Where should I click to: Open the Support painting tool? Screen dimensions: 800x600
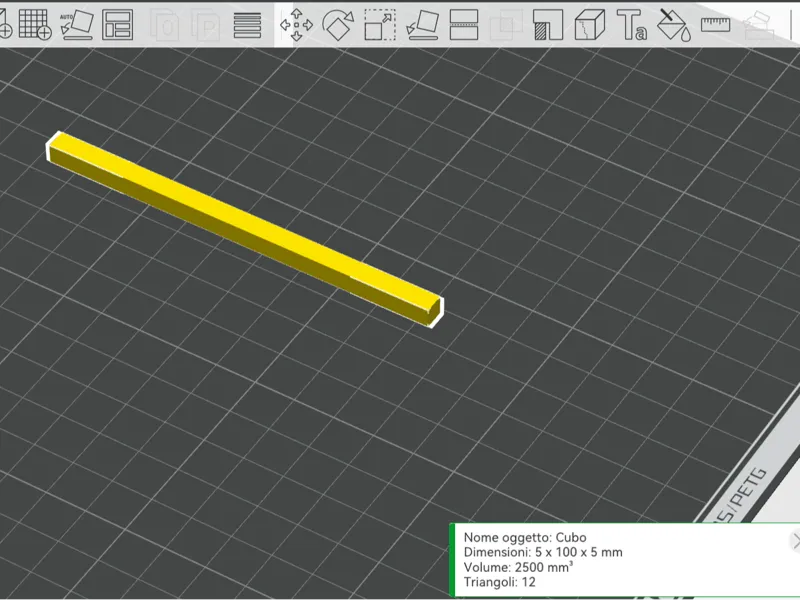point(547,24)
